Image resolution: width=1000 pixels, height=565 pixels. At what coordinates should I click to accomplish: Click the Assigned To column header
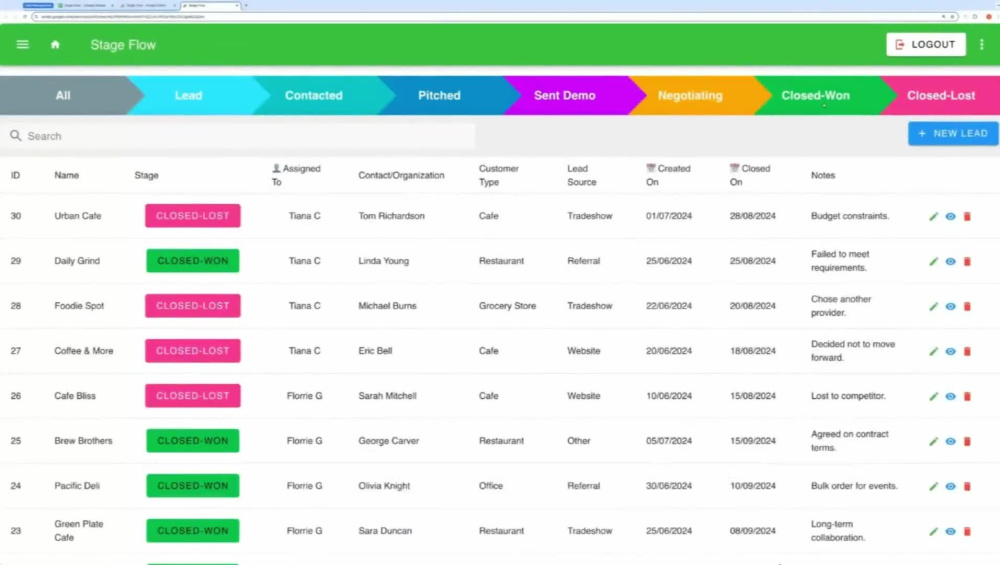coord(296,175)
